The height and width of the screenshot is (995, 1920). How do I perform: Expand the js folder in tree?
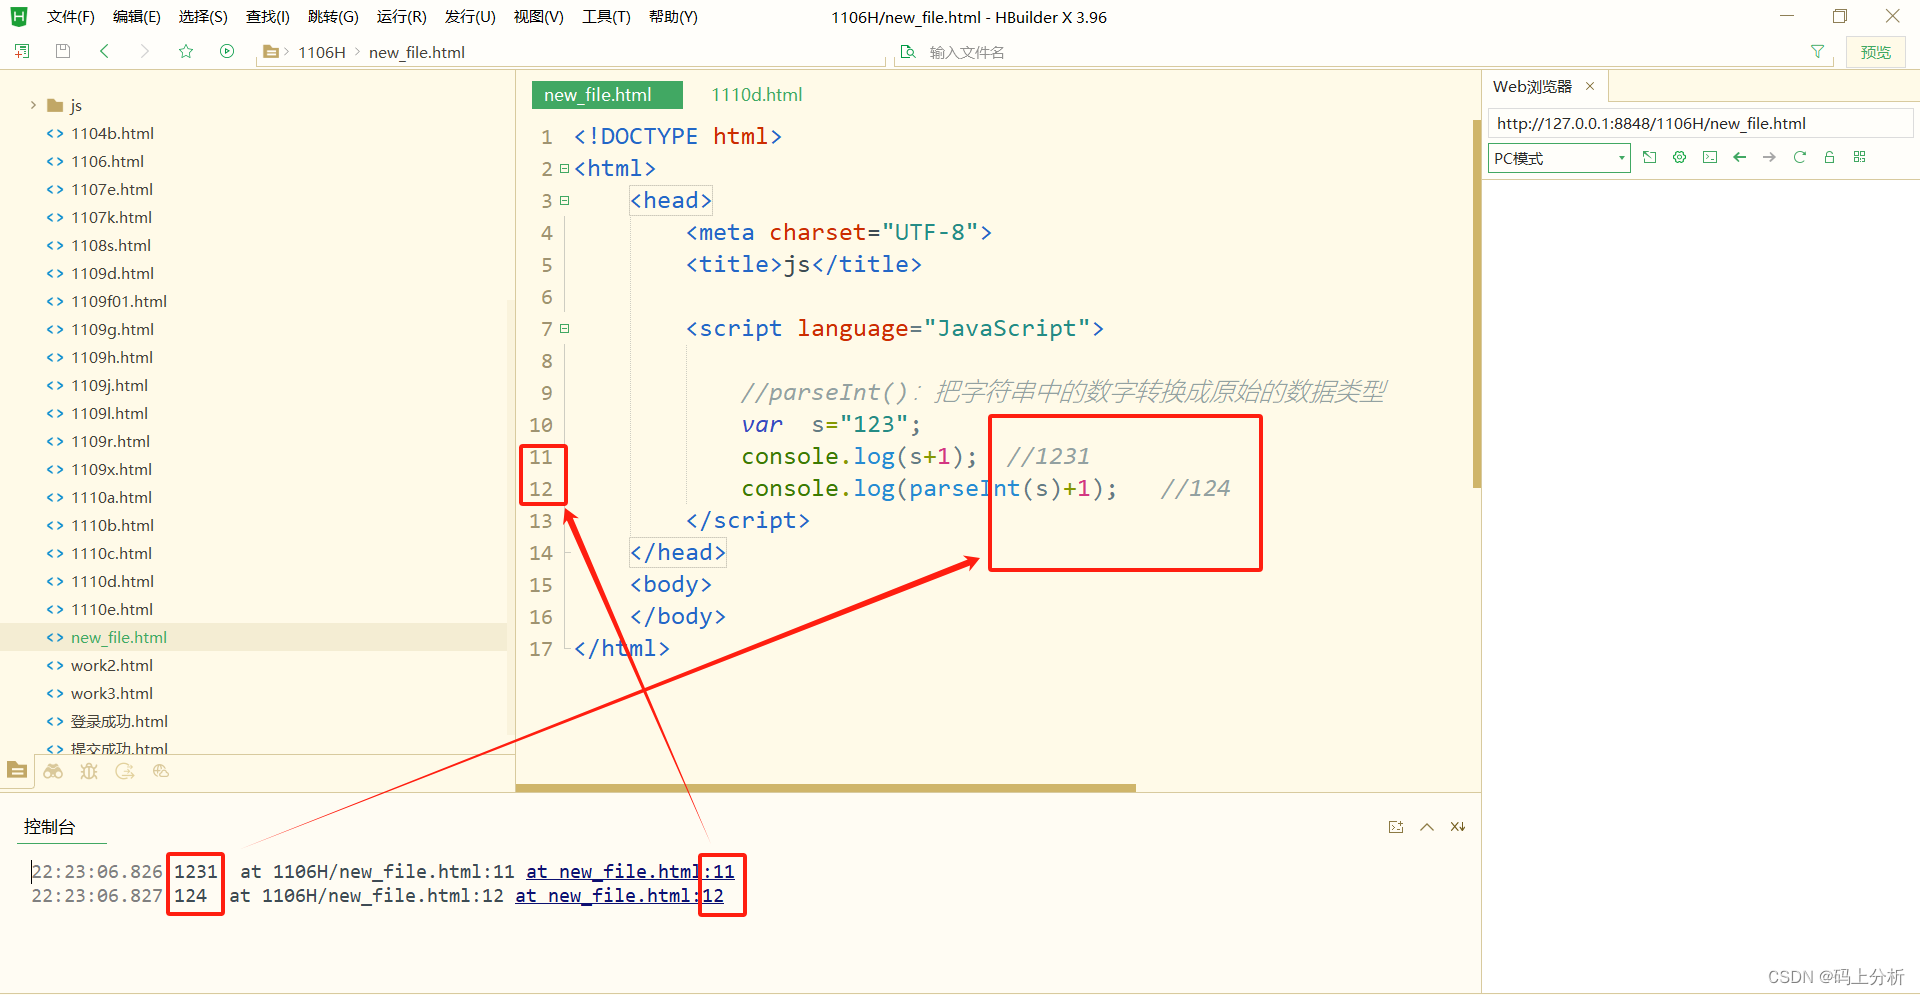coord(33,105)
